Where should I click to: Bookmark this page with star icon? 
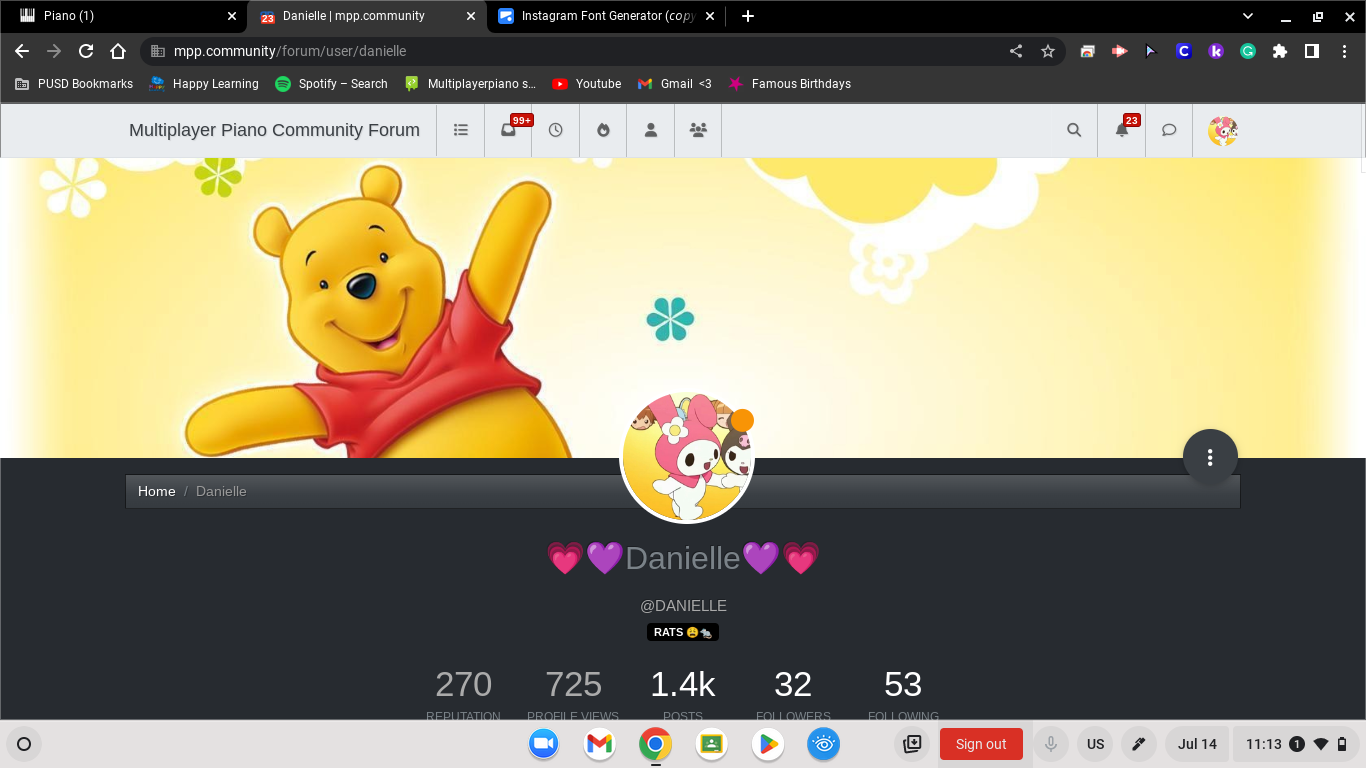[x=1048, y=51]
